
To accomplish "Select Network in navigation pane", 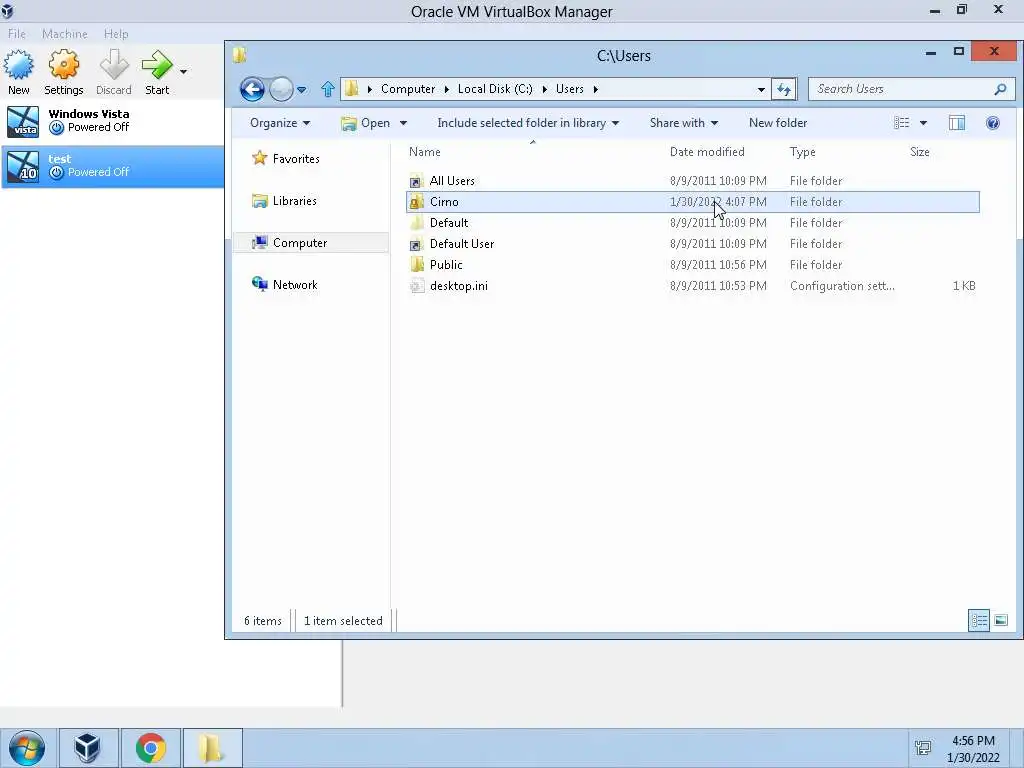I will point(285,285).
